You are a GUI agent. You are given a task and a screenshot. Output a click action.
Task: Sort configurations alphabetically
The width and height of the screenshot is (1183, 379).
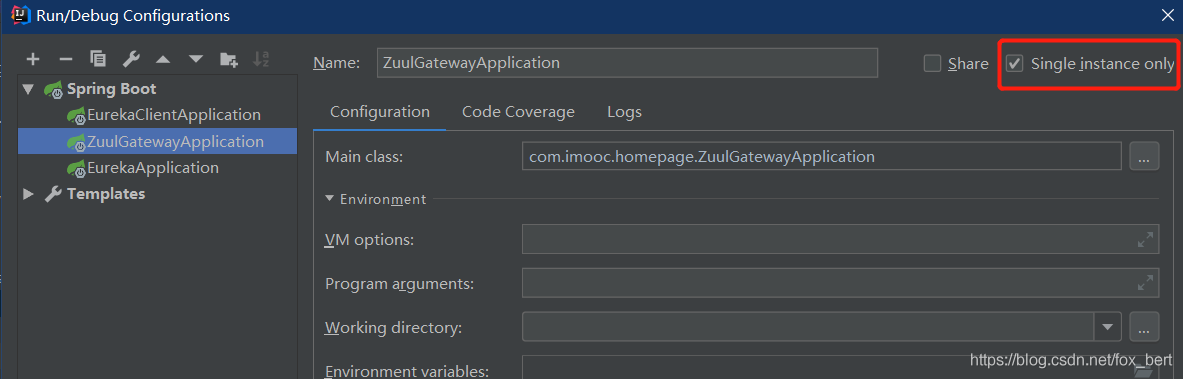261,59
